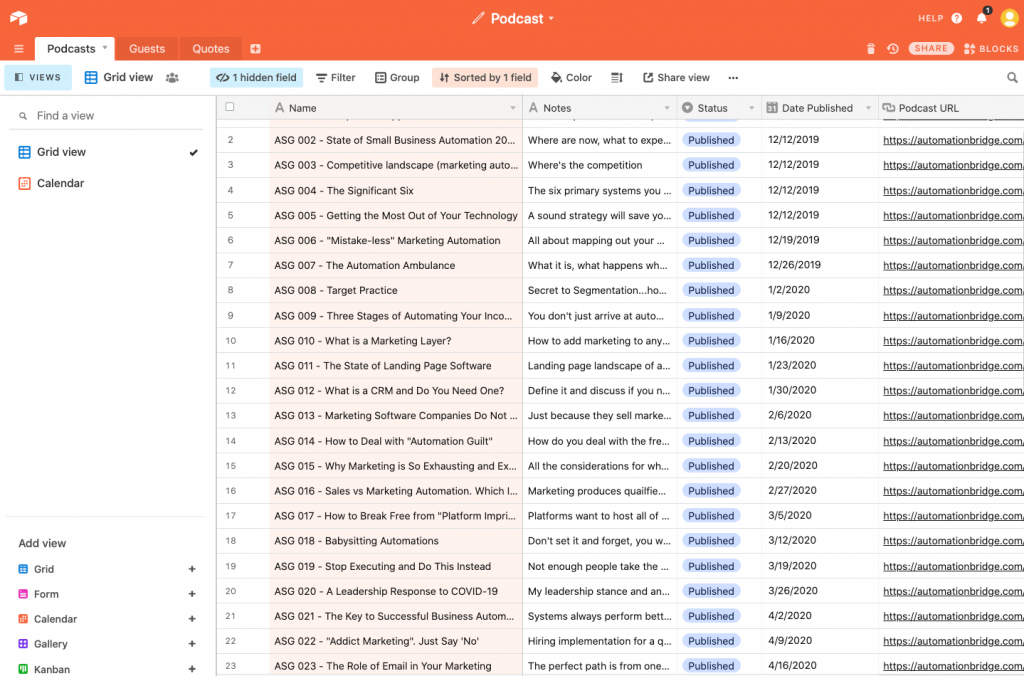The width and height of the screenshot is (1024, 676).
Task: Open the search magnifier in the toolbar
Action: click(1012, 78)
